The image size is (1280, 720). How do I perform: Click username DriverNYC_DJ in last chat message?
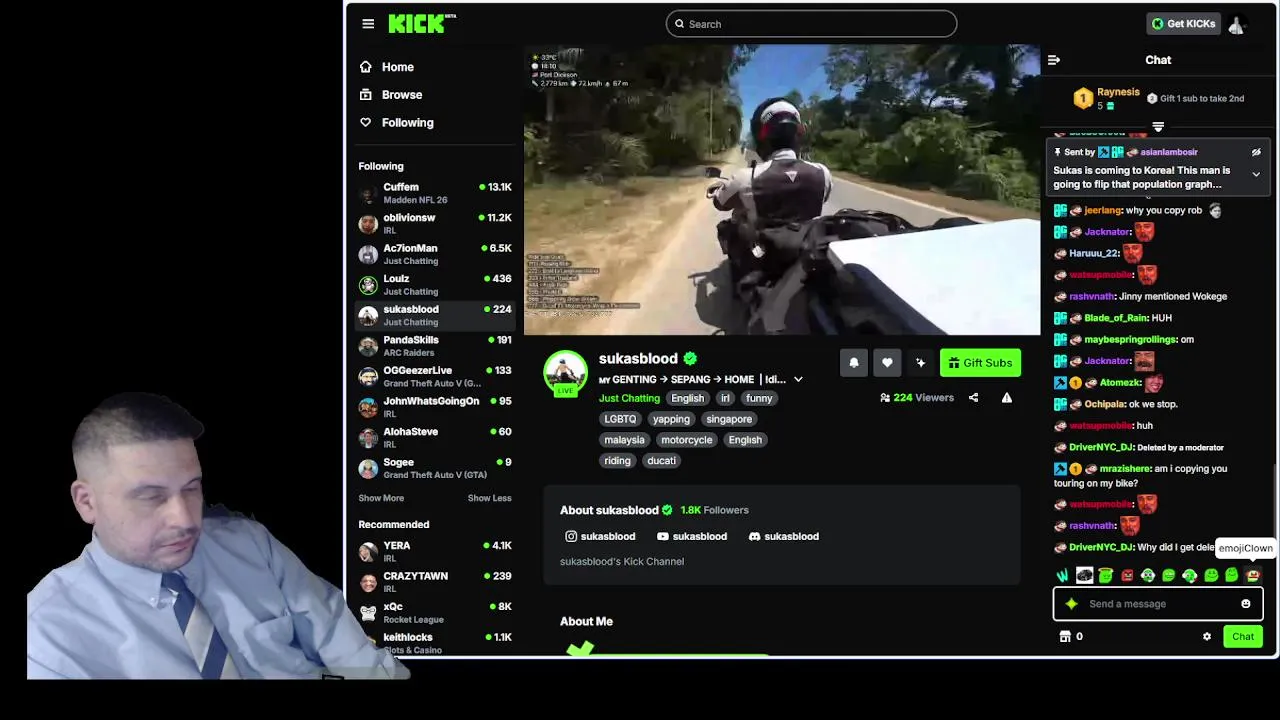pos(1100,548)
